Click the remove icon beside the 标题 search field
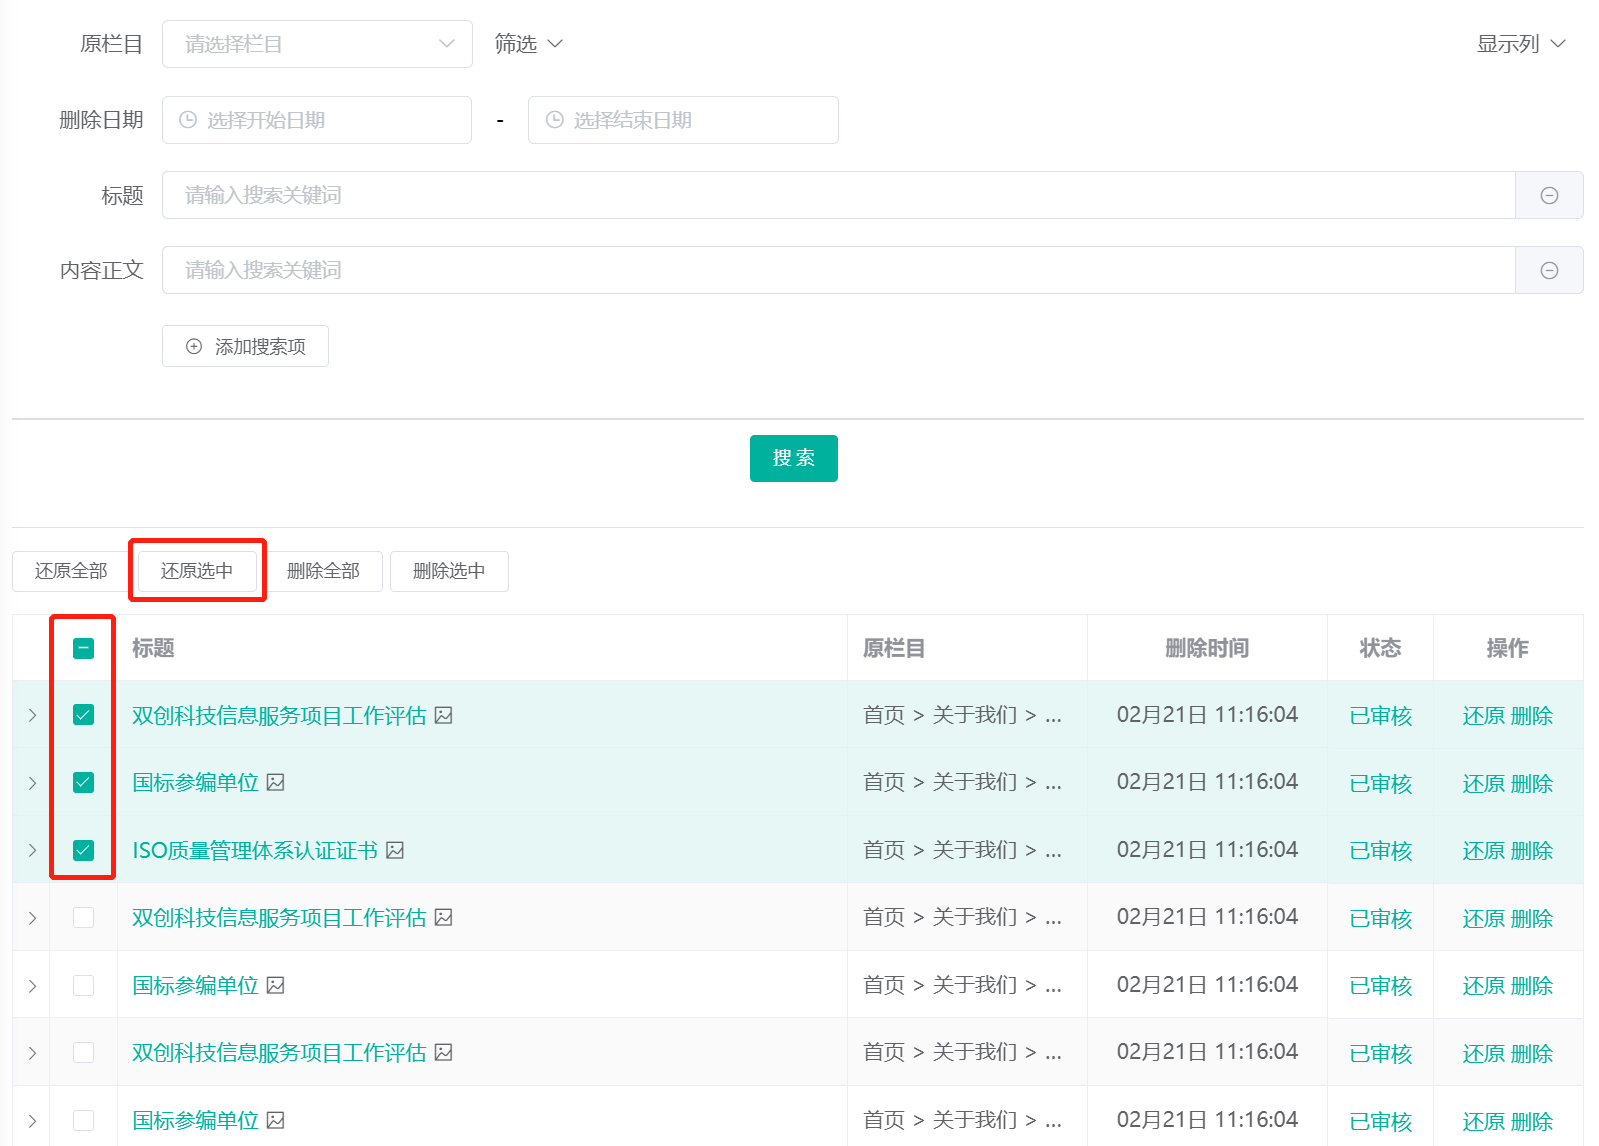The width and height of the screenshot is (1599, 1146). (x=1548, y=195)
